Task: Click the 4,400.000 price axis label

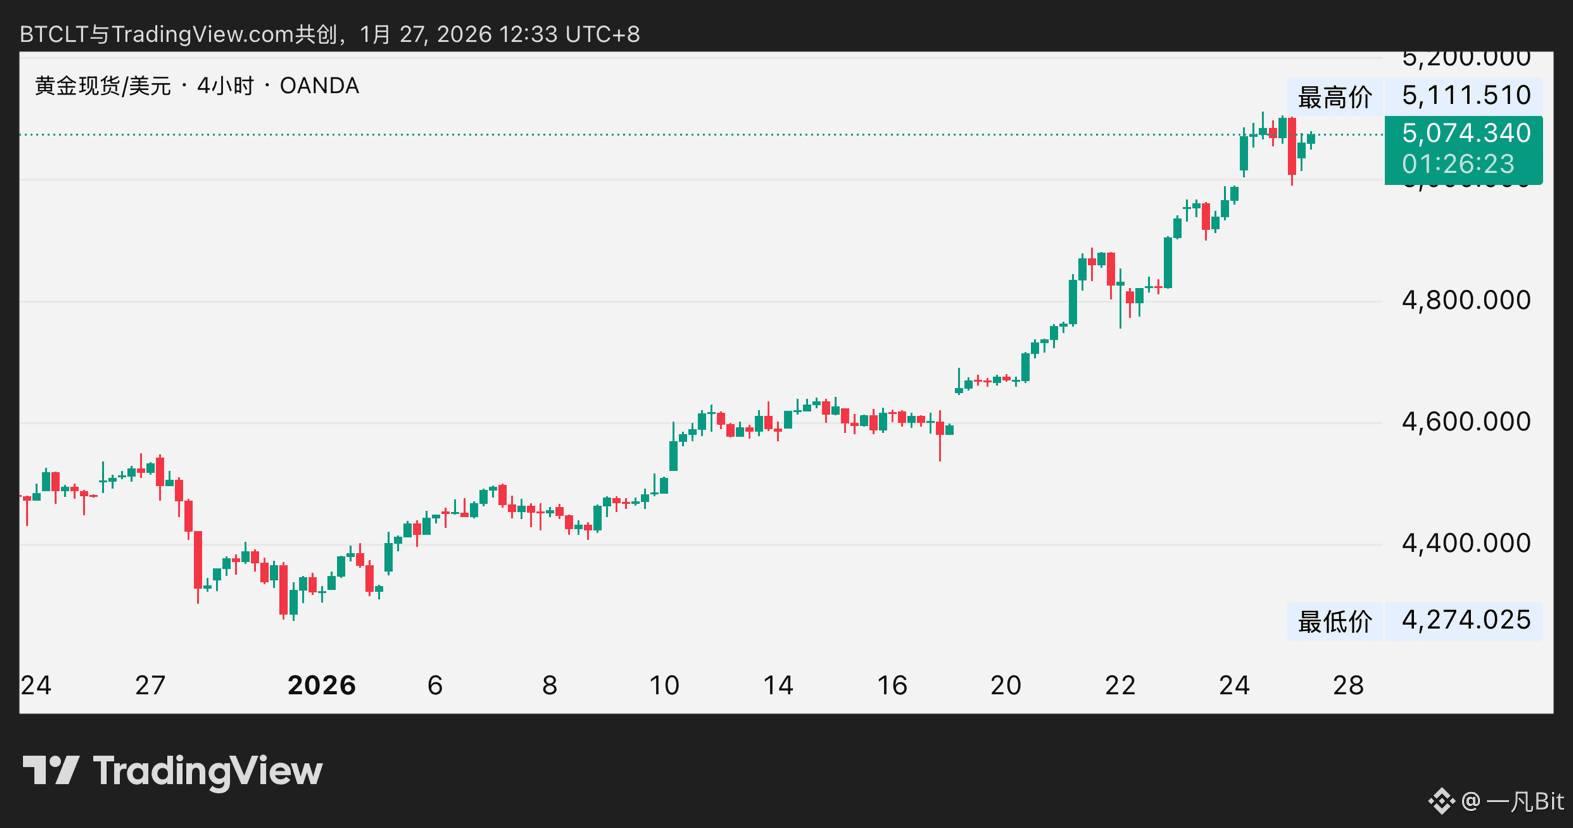Action: pyautogui.click(x=1466, y=543)
